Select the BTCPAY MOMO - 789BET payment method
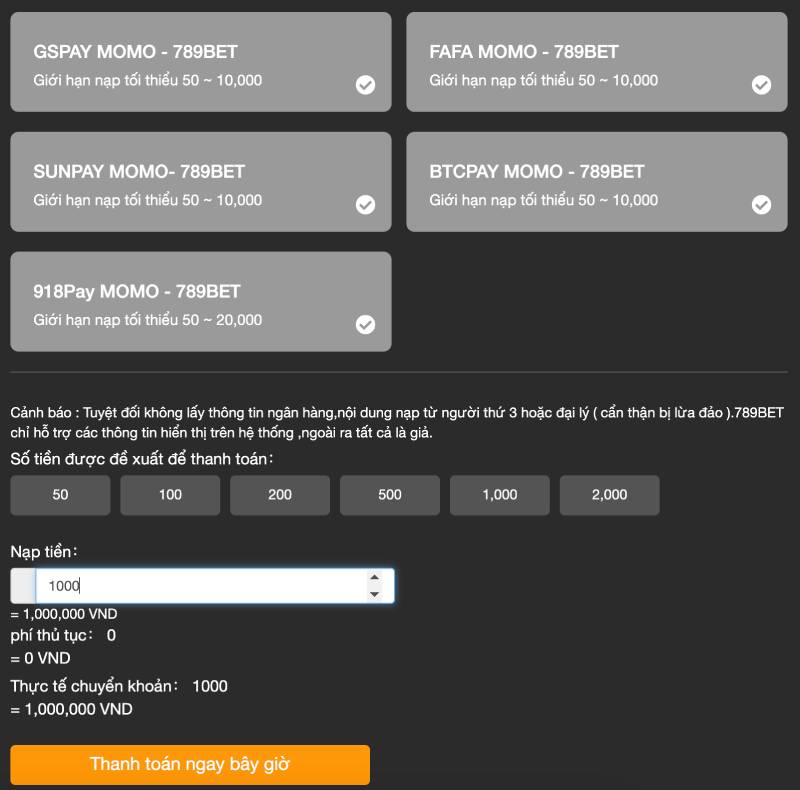 click(x=596, y=180)
